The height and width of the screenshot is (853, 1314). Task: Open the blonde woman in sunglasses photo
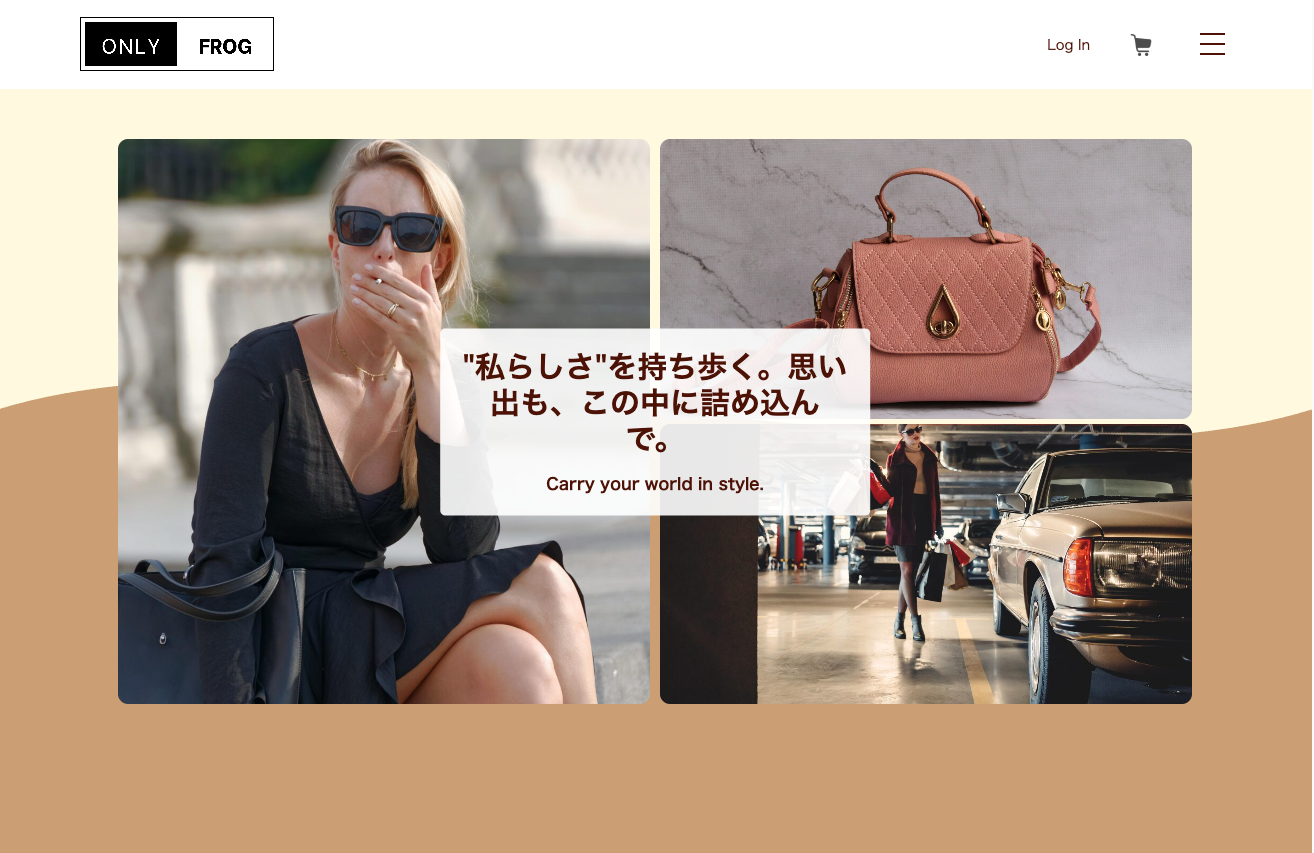pos(384,421)
